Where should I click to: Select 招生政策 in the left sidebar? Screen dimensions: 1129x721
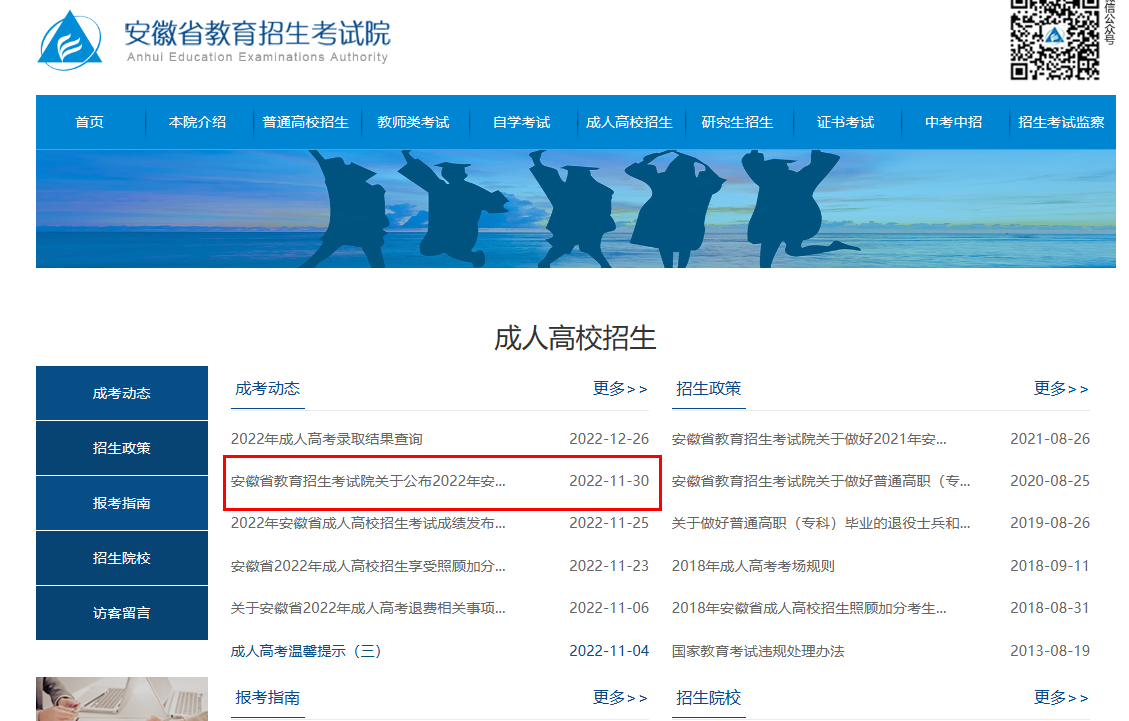click(x=121, y=447)
